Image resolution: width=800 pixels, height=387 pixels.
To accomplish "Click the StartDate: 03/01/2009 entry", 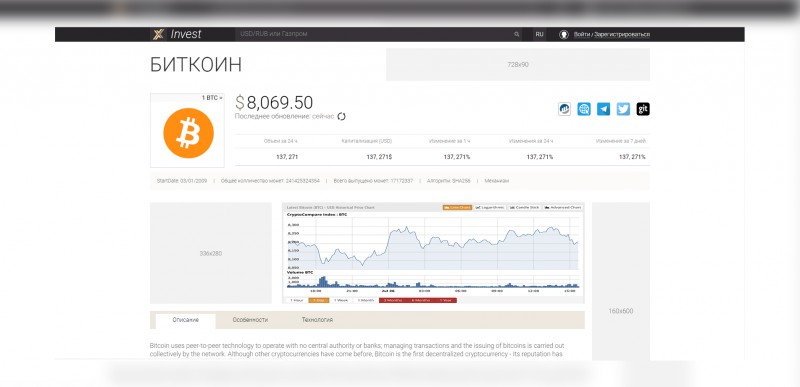I will (x=182, y=181).
